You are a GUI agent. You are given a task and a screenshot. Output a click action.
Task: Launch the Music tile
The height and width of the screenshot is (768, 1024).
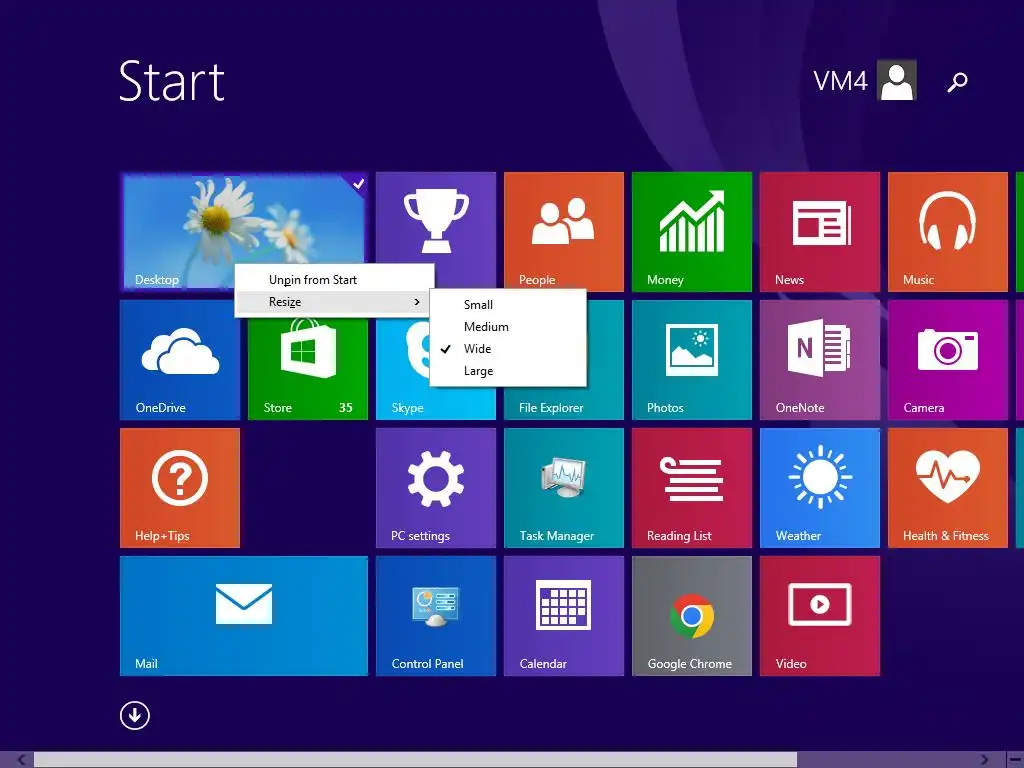(x=948, y=231)
